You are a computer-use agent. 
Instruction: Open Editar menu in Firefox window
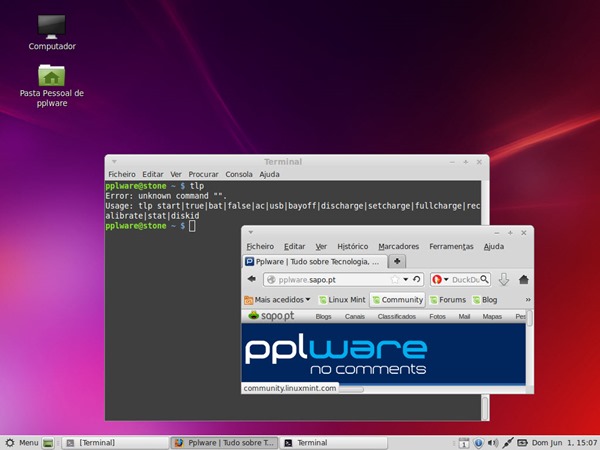pyautogui.click(x=294, y=246)
